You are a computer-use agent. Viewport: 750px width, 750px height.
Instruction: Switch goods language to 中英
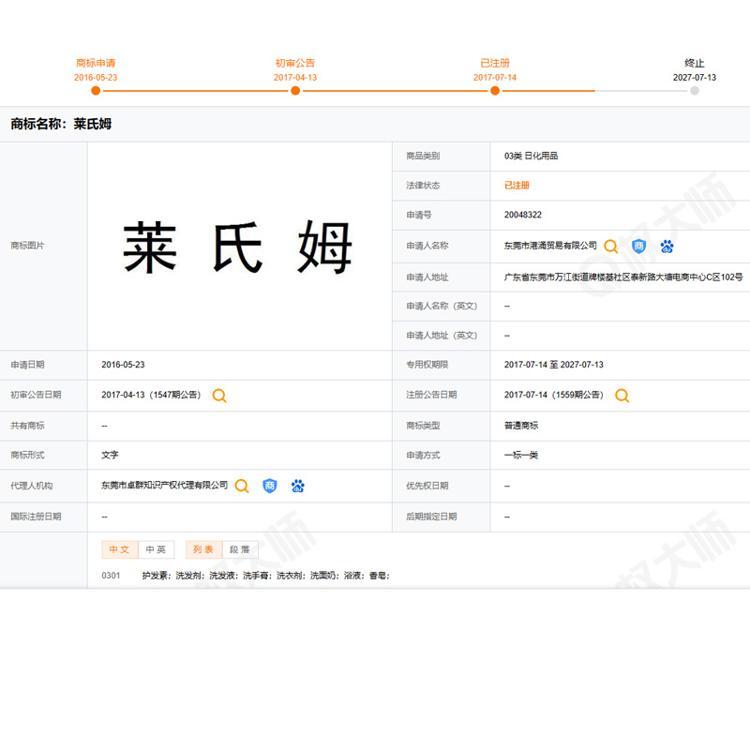click(156, 550)
